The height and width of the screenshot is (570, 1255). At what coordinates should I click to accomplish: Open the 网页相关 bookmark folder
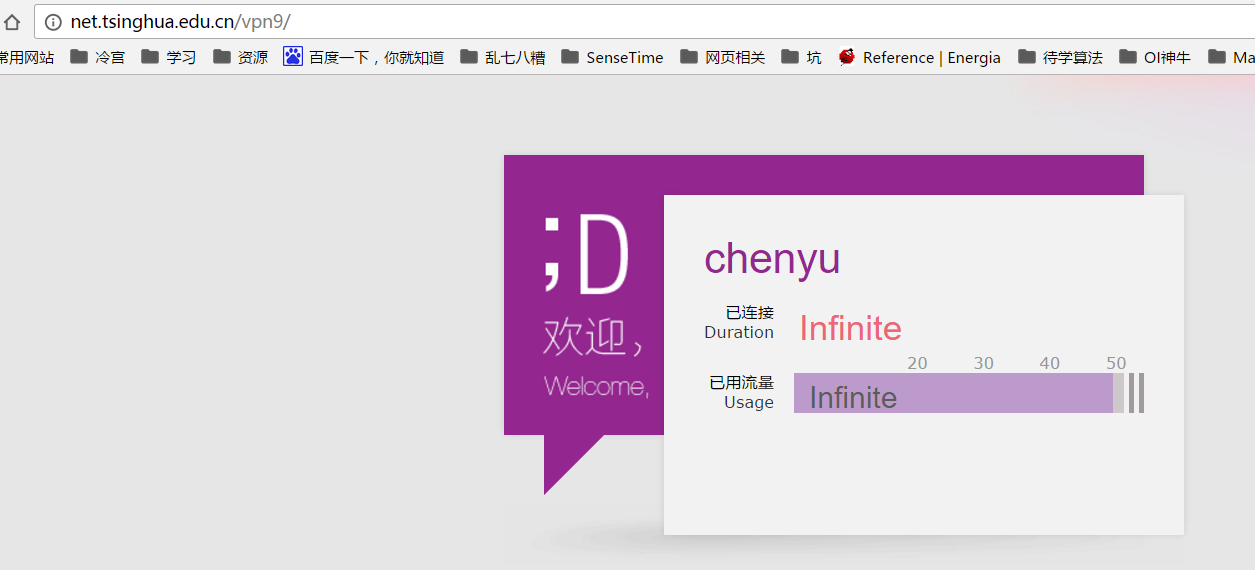pos(723,57)
